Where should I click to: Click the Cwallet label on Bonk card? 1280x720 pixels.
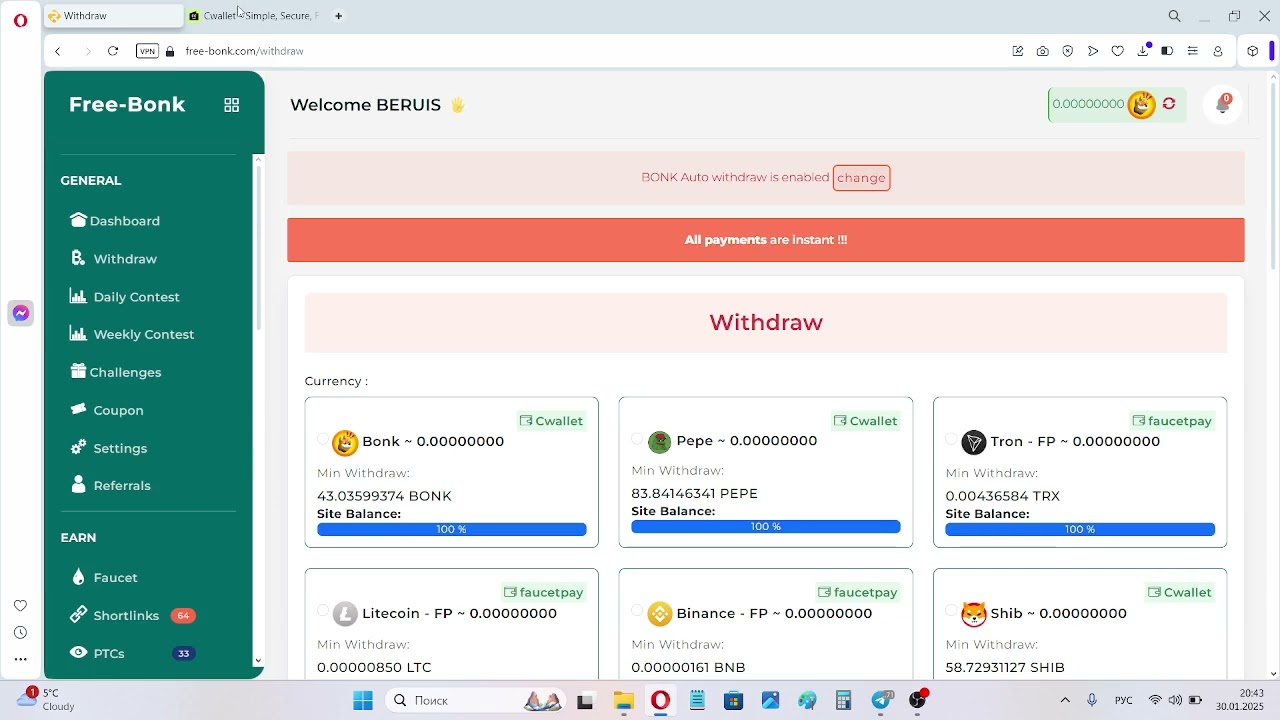pos(551,421)
